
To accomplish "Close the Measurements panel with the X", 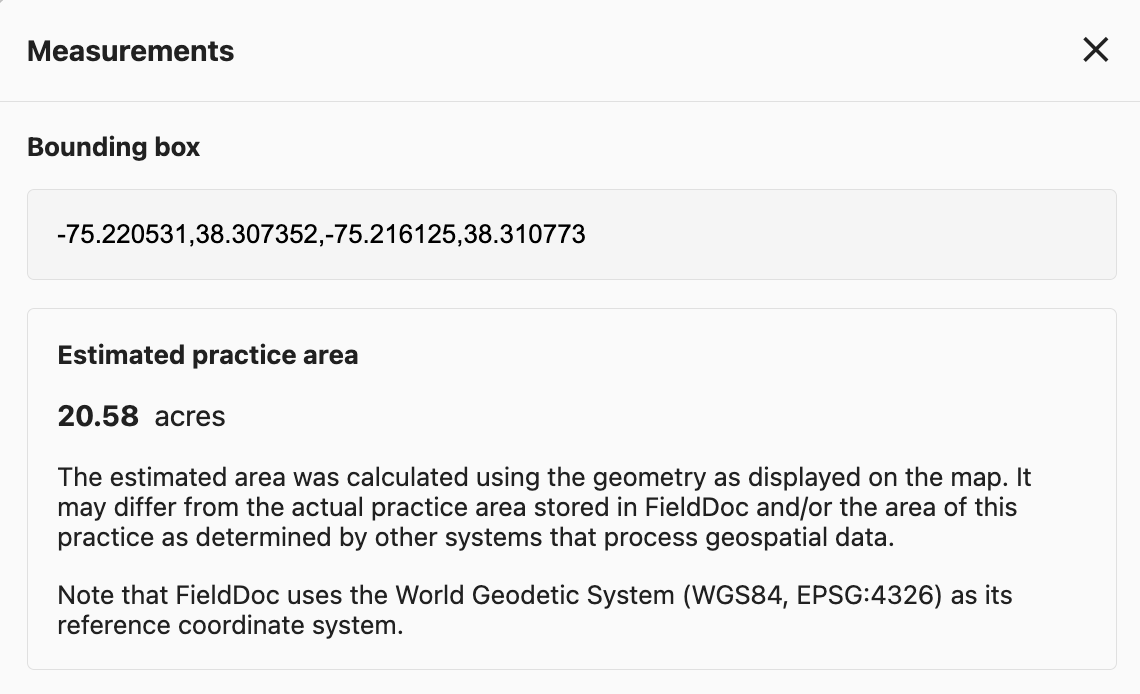I will pyautogui.click(x=1096, y=50).
